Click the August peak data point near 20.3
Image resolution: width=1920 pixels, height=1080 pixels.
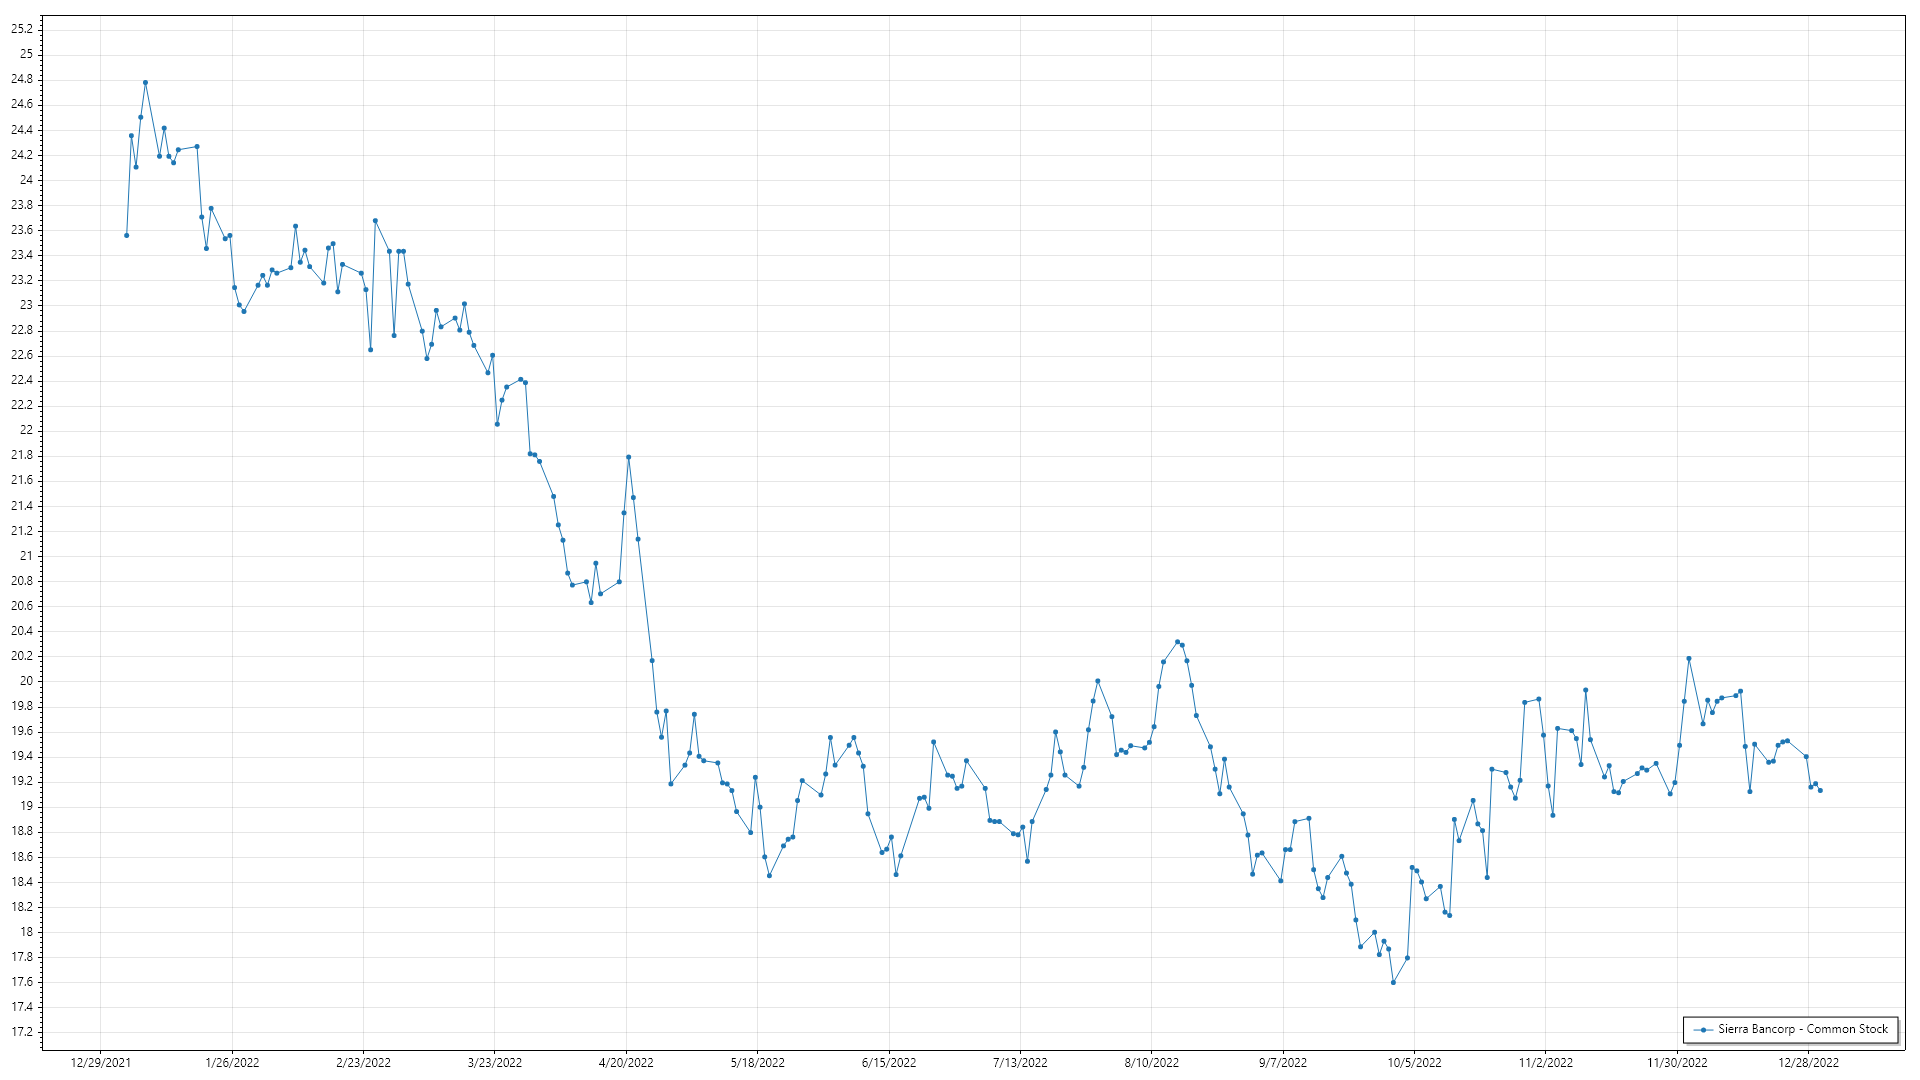pos(1177,642)
